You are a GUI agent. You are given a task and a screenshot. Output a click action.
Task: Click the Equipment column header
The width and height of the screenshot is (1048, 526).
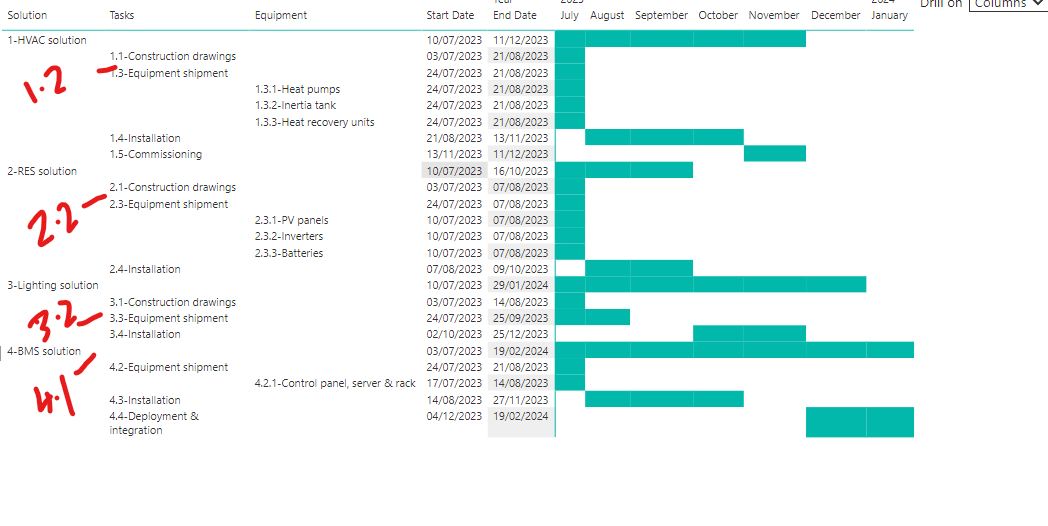click(x=281, y=15)
